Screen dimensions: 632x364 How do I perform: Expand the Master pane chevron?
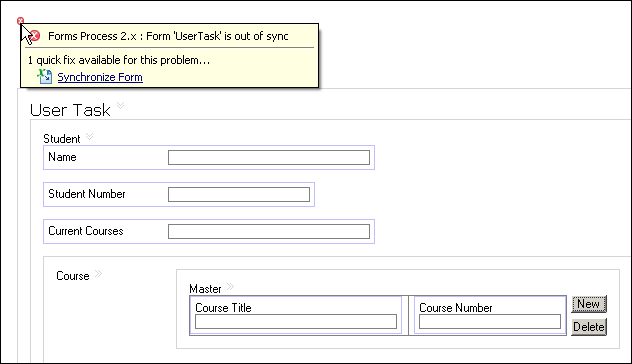(x=230, y=287)
